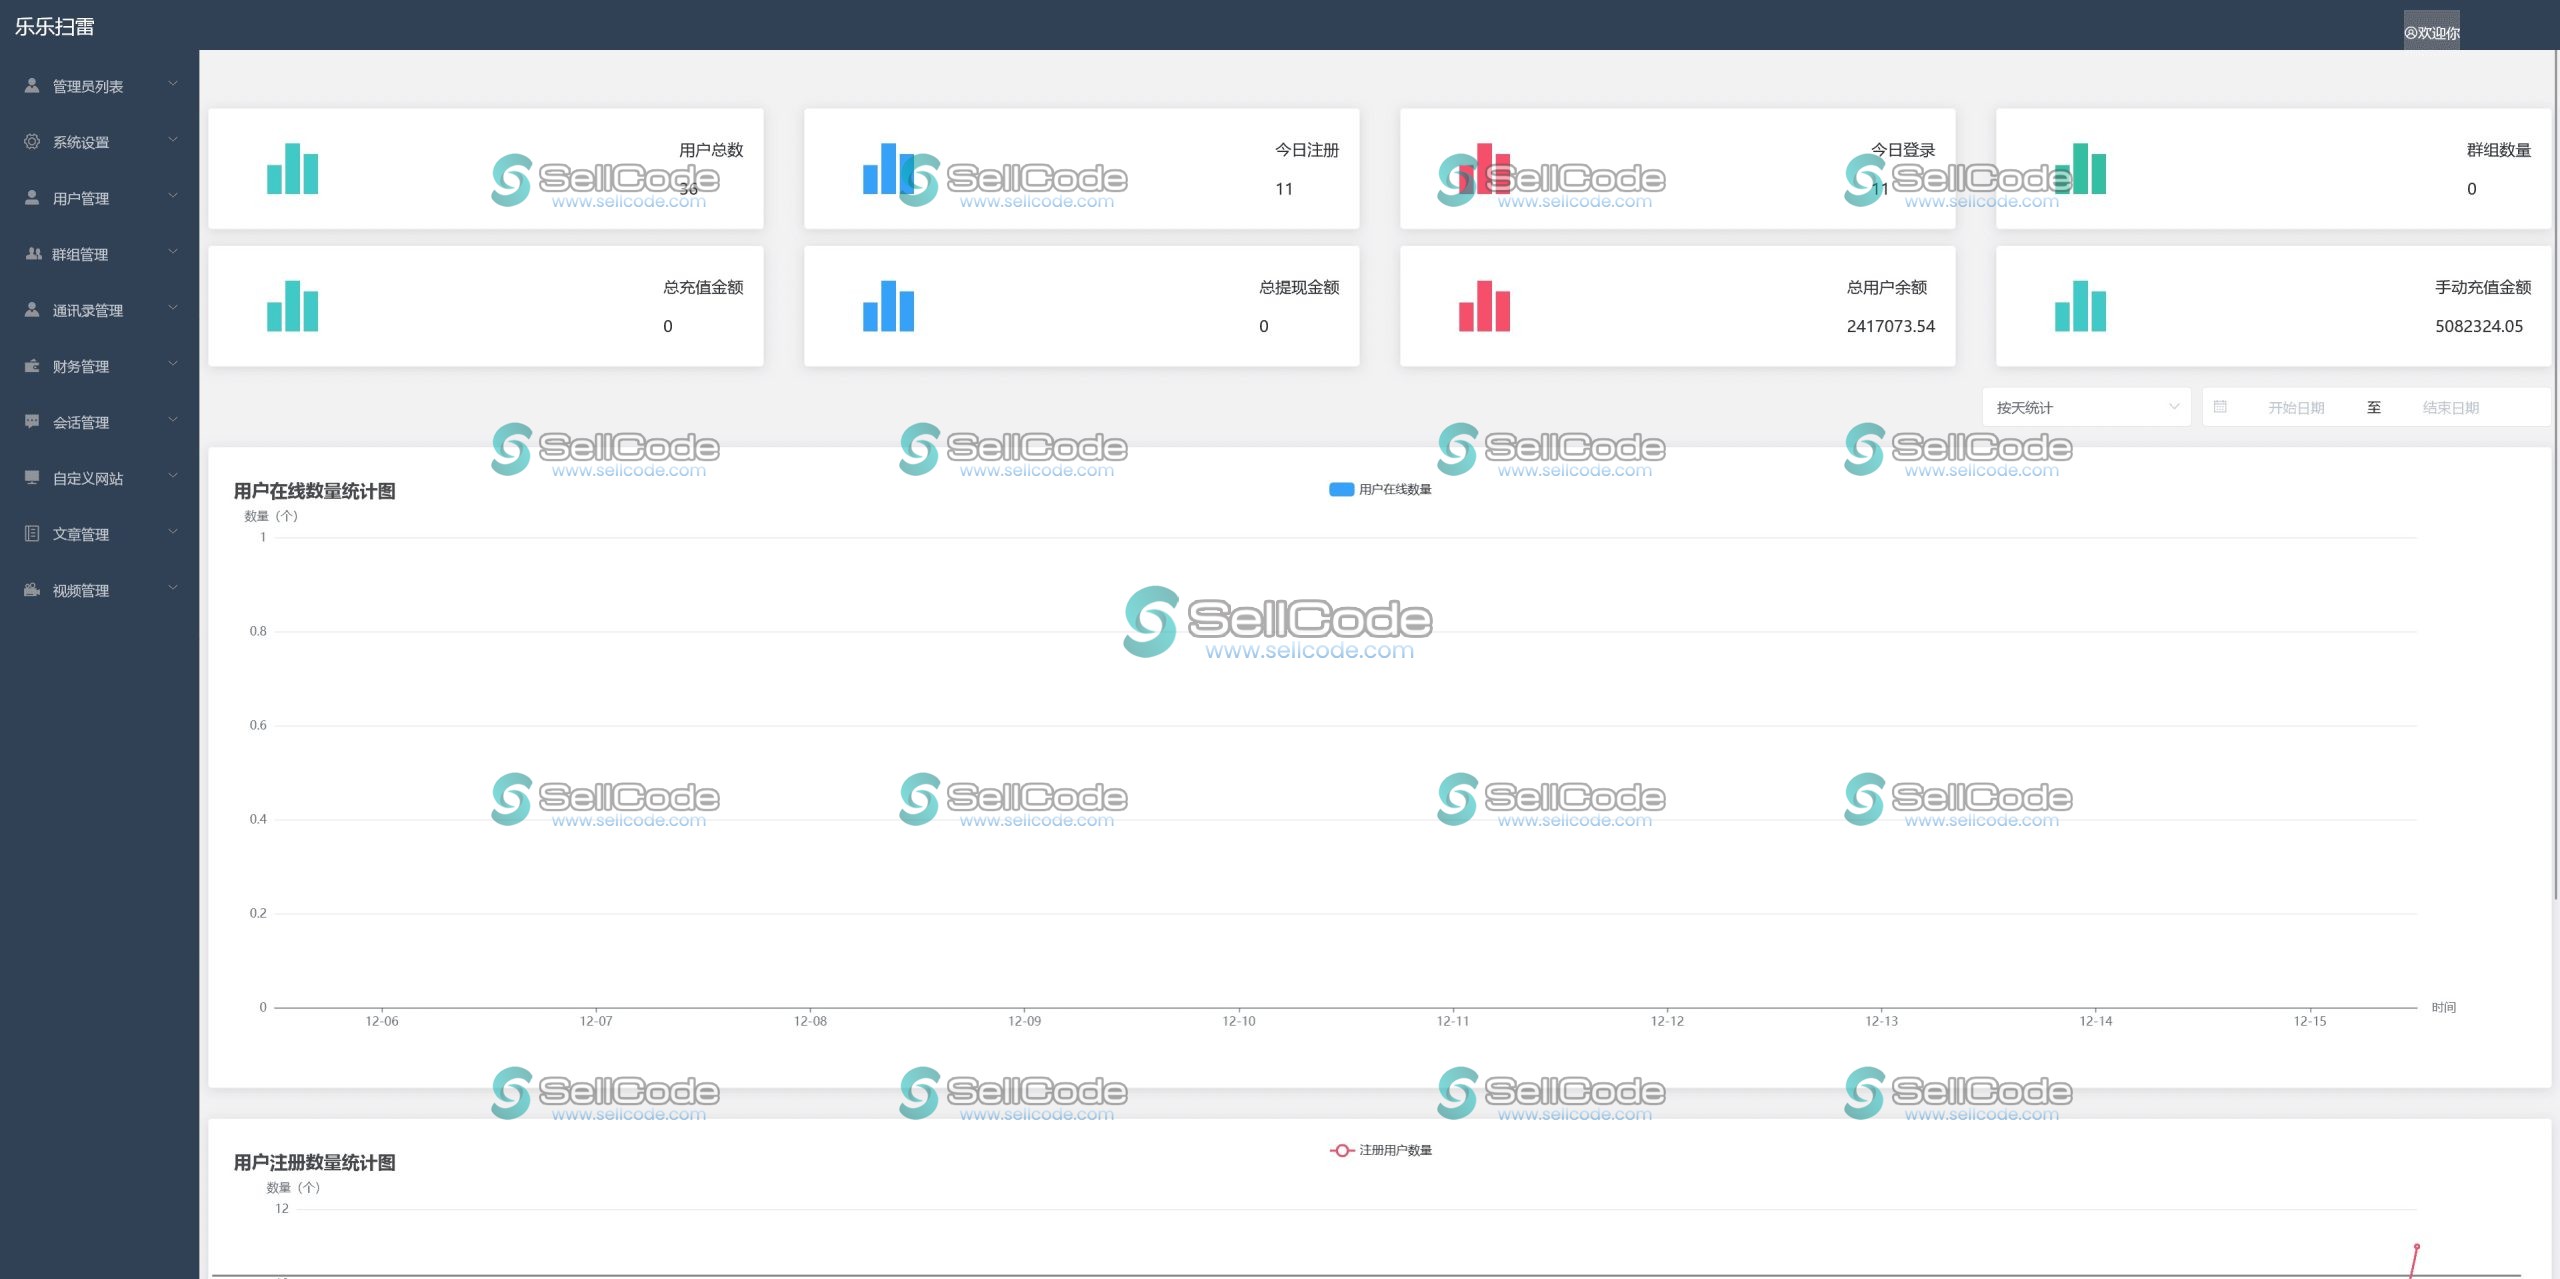The height and width of the screenshot is (1279, 2560).
Task: Click the 用户在线数量统计图 chart title
Action: coord(314,491)
